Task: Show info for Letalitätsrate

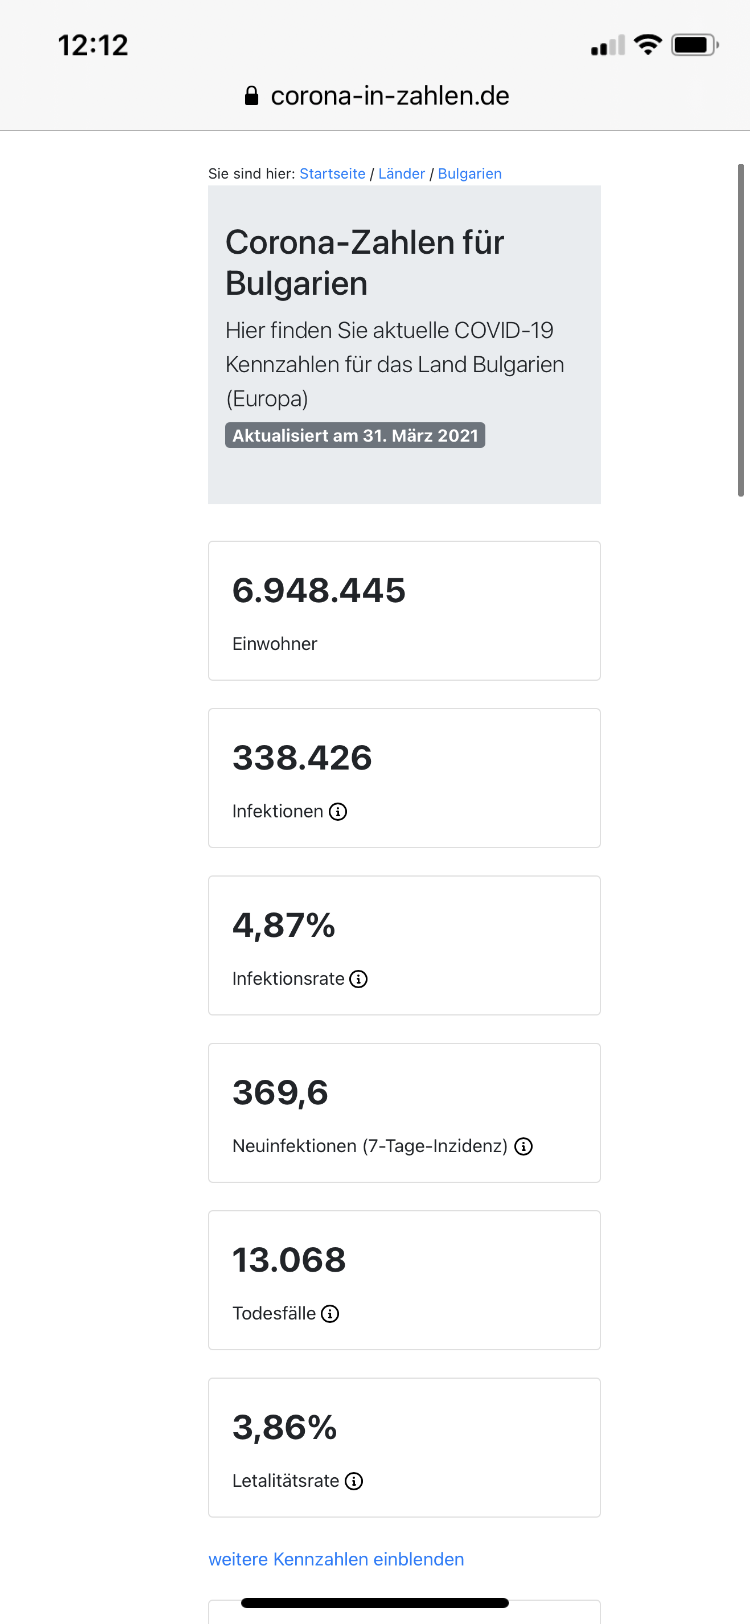Action: click(x=354, y=1481)
